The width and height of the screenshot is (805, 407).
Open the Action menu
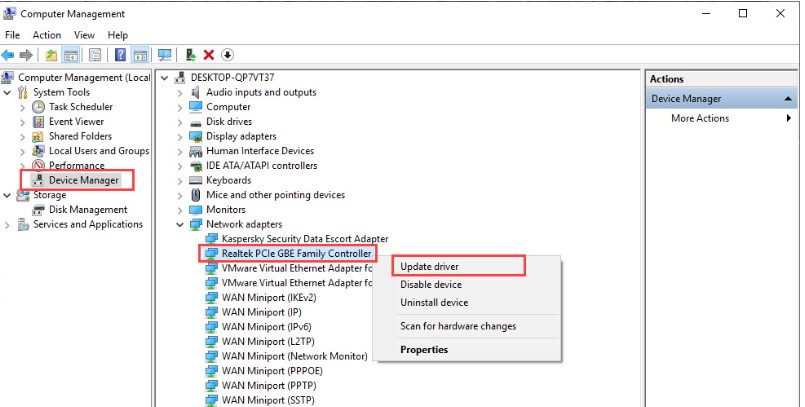(46, 35)
